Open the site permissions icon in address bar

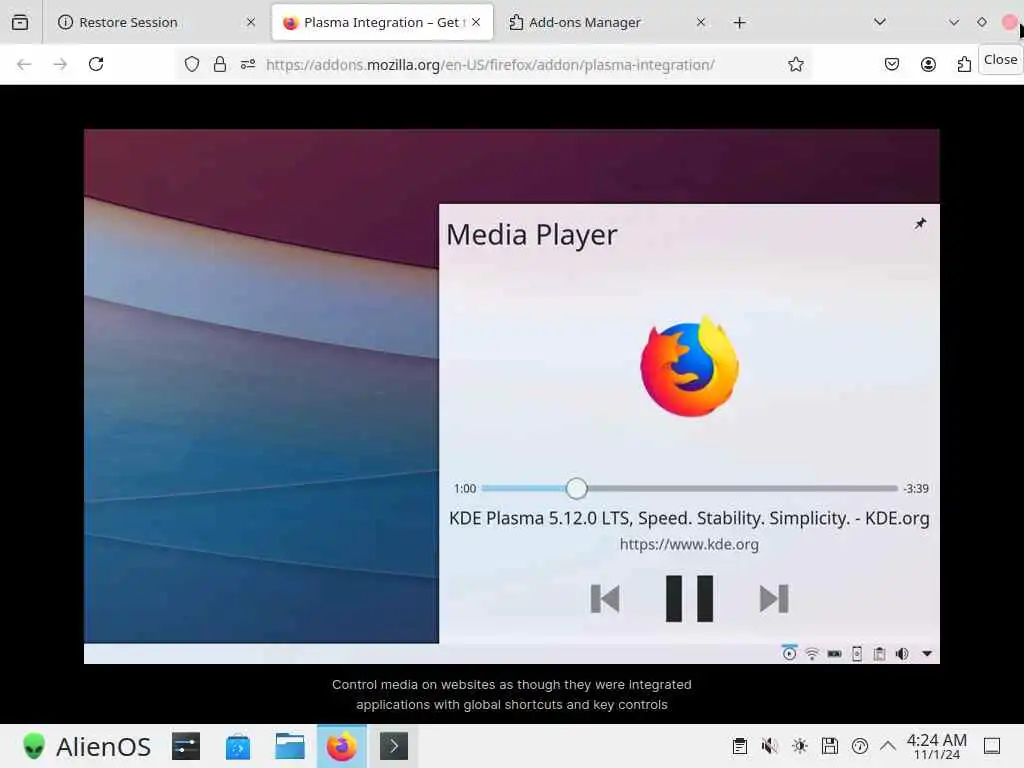[248, 64]
